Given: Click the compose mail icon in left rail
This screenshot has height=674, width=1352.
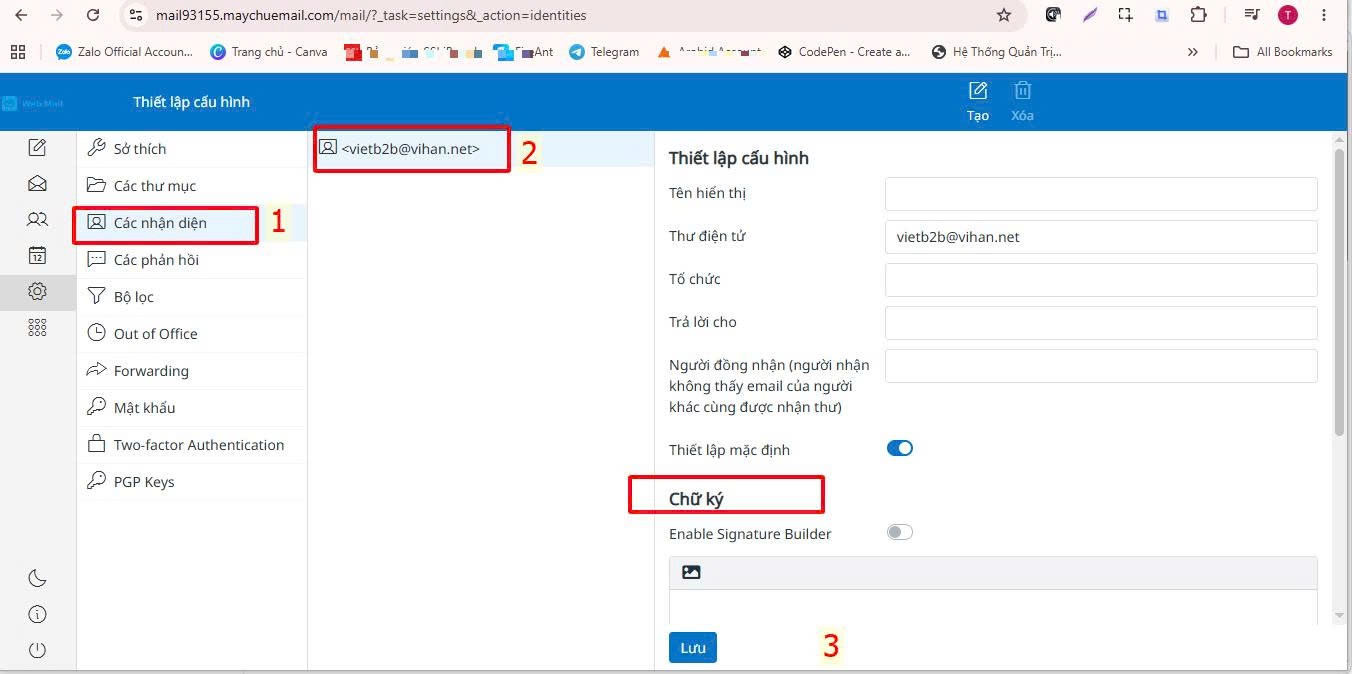Looking at the screenshot, I should pyautogui.click(x=37, y=148).
